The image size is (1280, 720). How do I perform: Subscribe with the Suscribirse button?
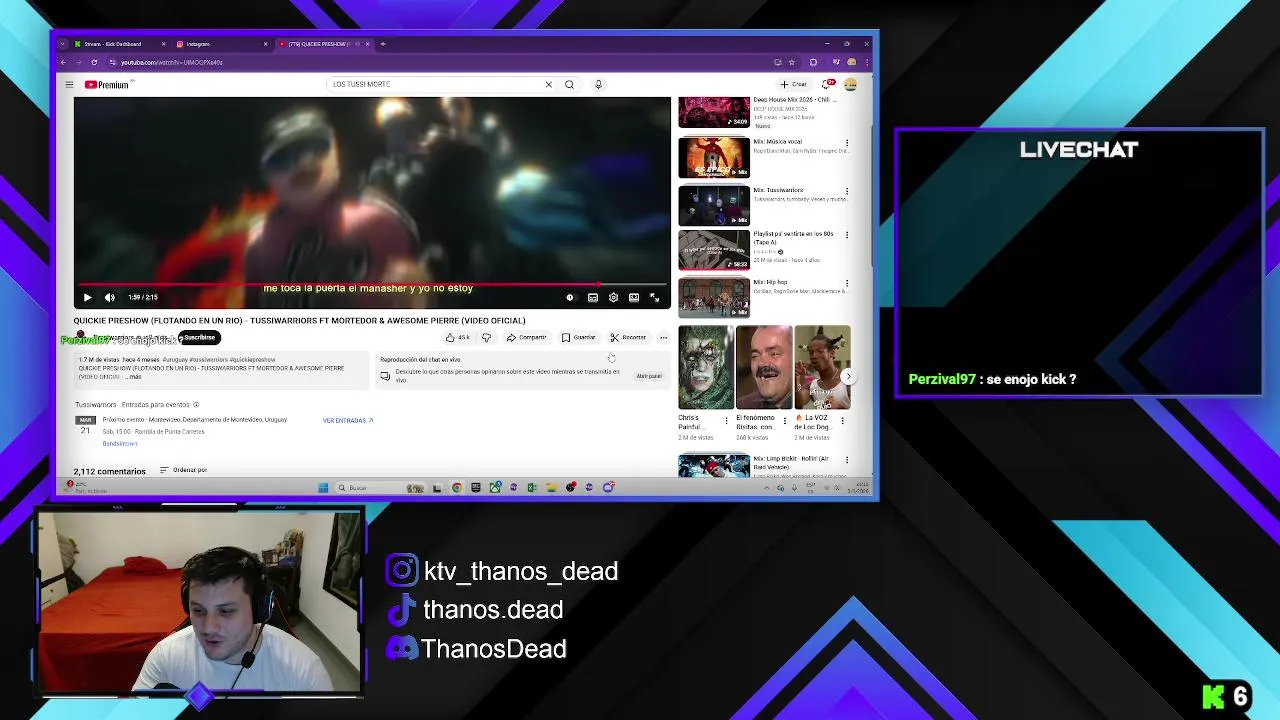pyautogui.click(x=199, y=337)
